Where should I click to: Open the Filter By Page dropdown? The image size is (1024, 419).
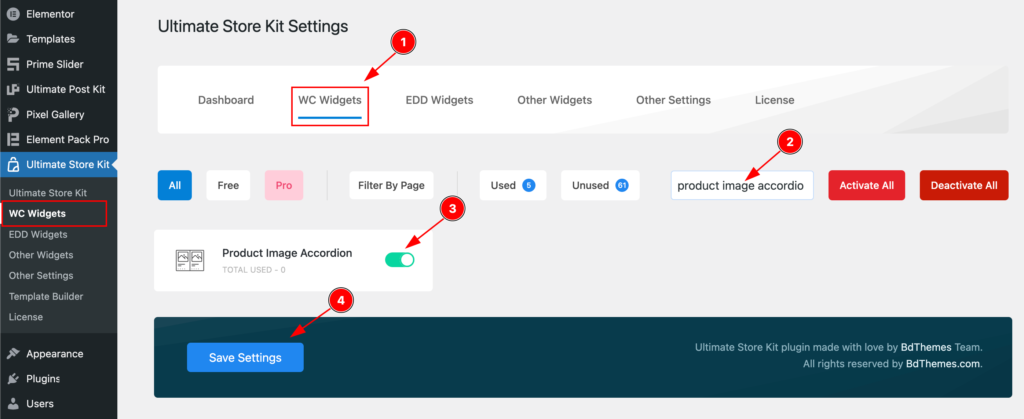[x=392, y=185]
